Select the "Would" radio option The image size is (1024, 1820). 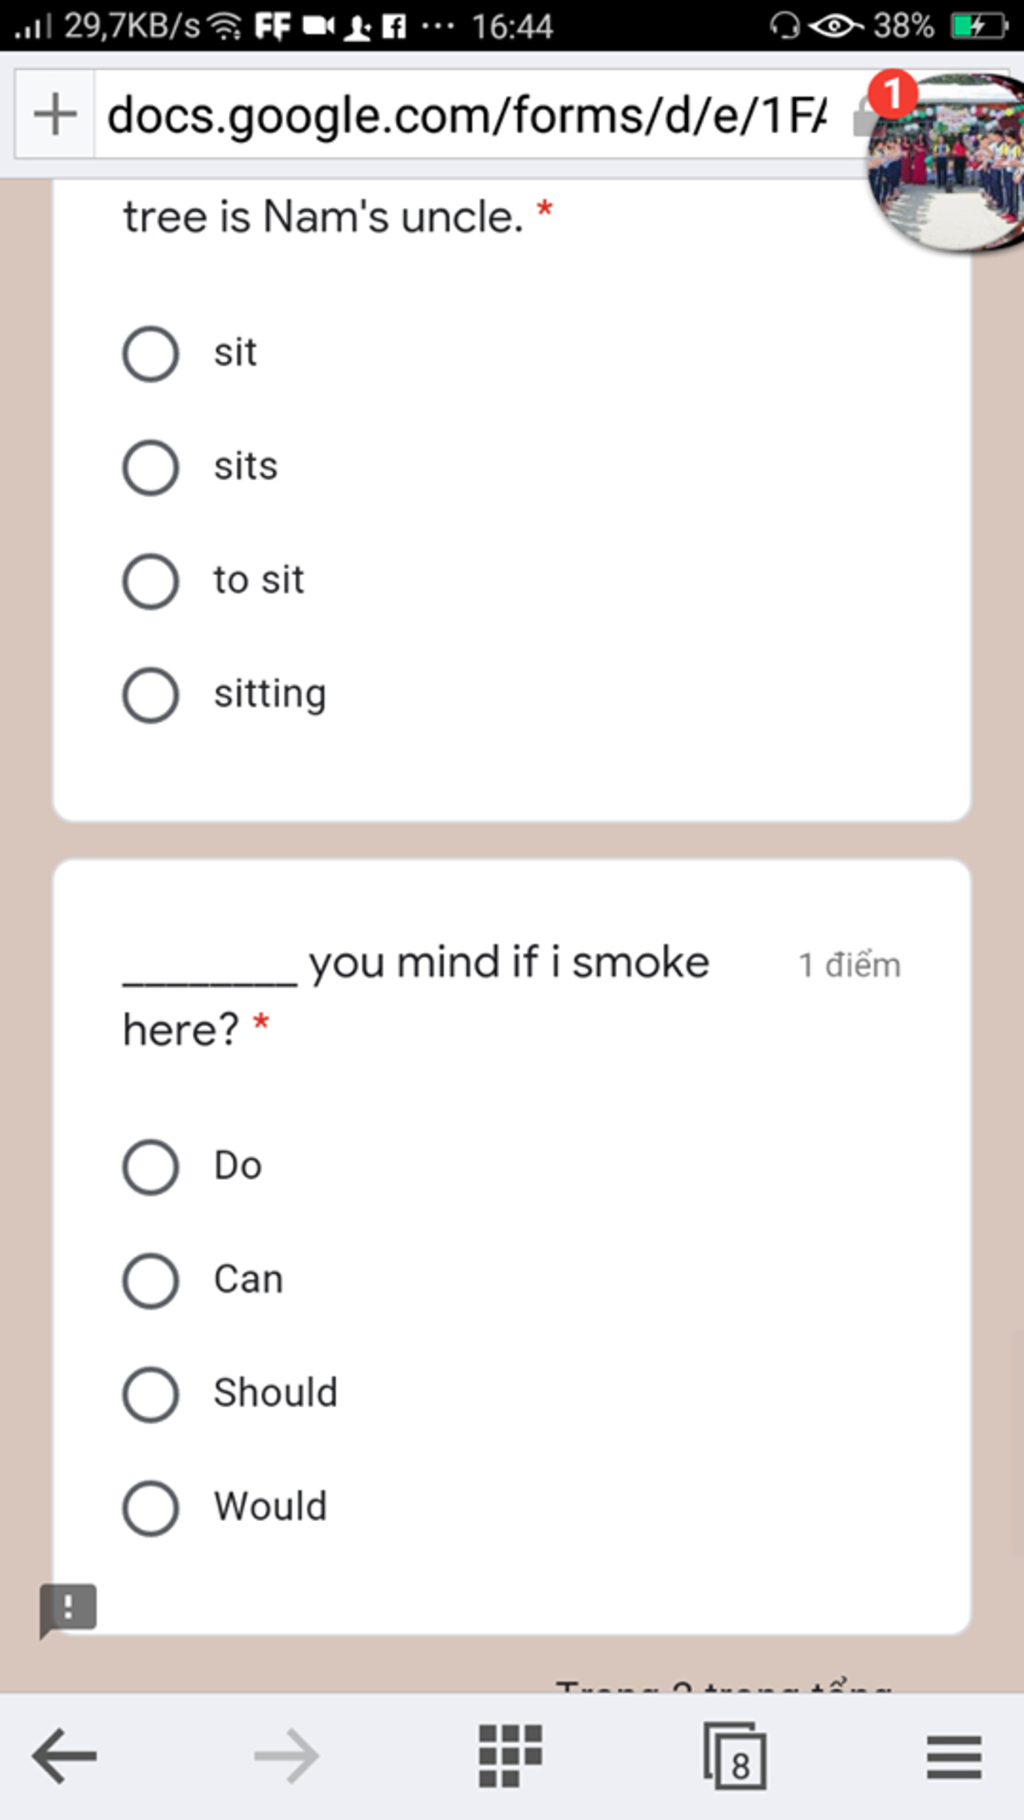coord(151,1508)
